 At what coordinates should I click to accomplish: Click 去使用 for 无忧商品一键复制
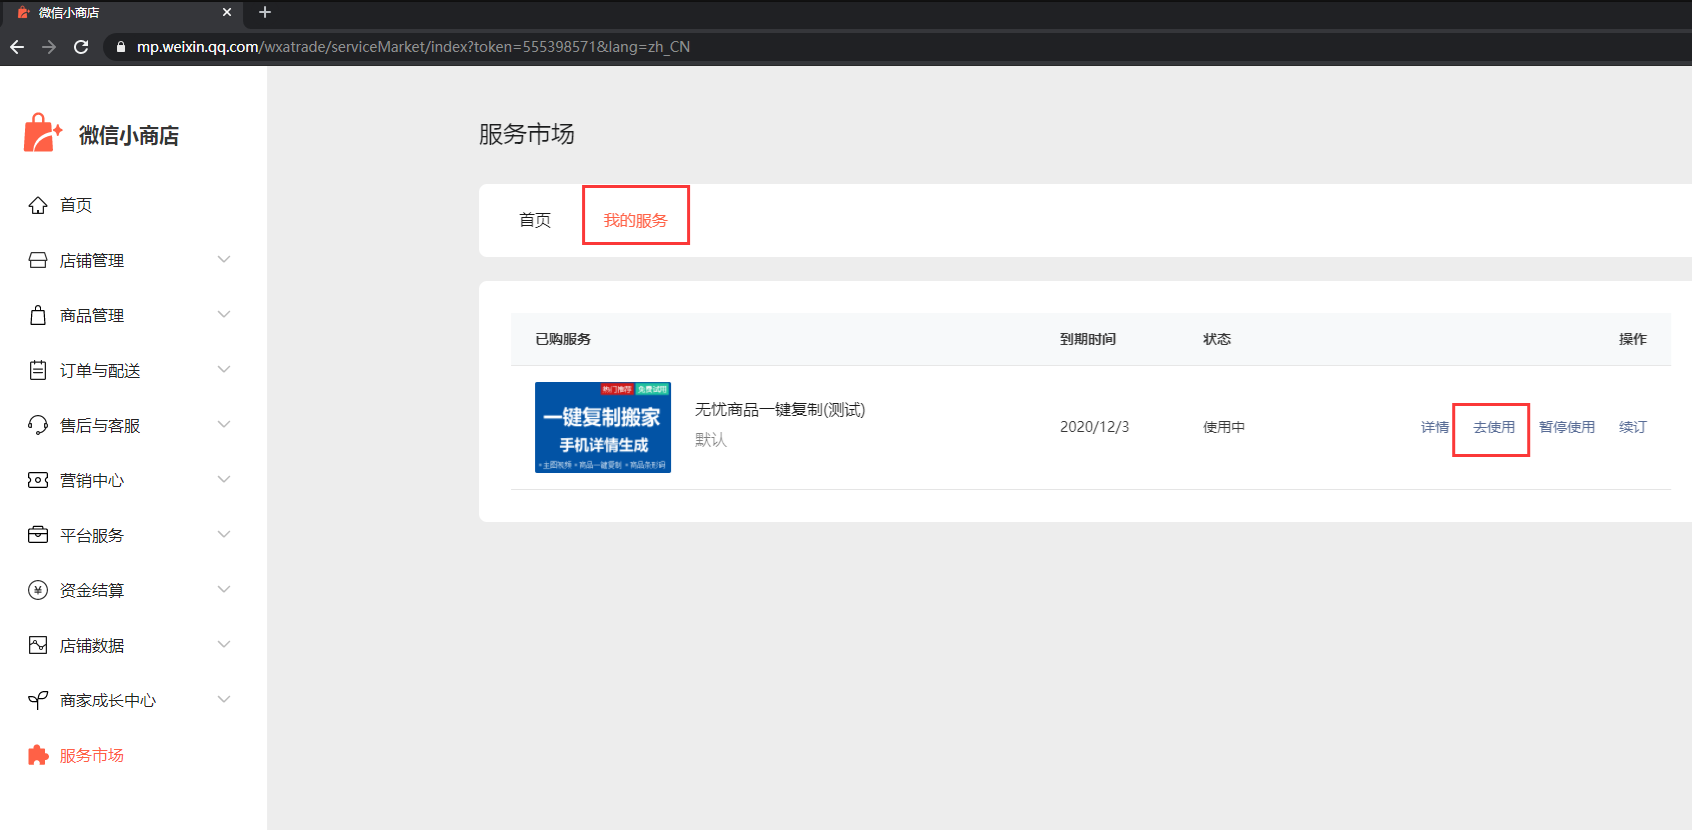[1494, 427]
